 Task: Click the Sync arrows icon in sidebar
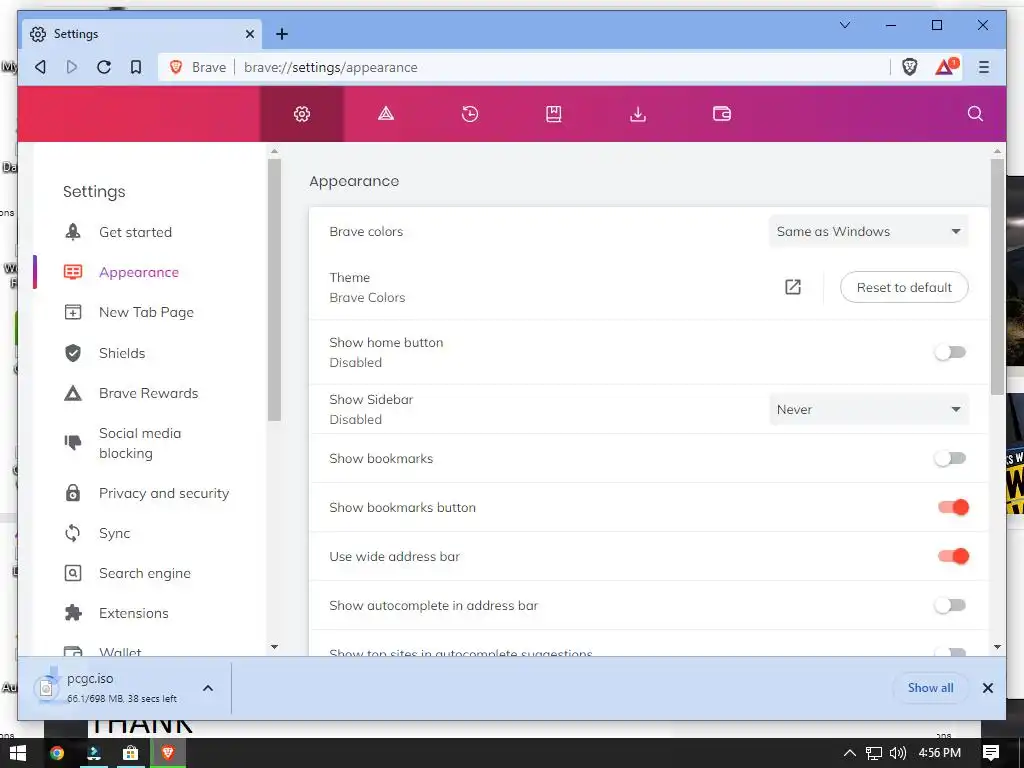coord(72,533)
